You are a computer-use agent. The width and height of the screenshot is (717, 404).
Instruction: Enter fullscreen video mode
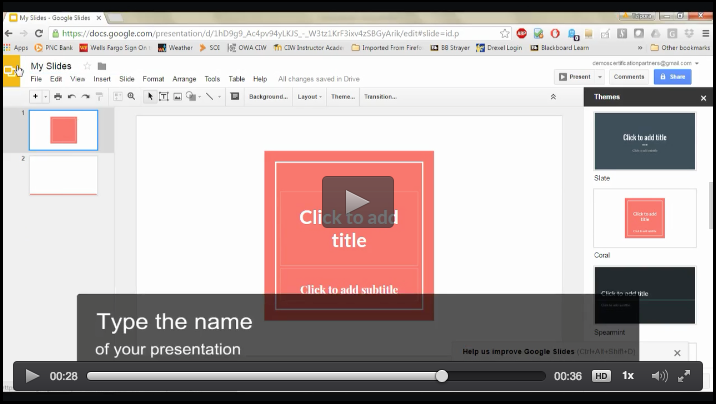pyautogui.click(x=684, y=376)
